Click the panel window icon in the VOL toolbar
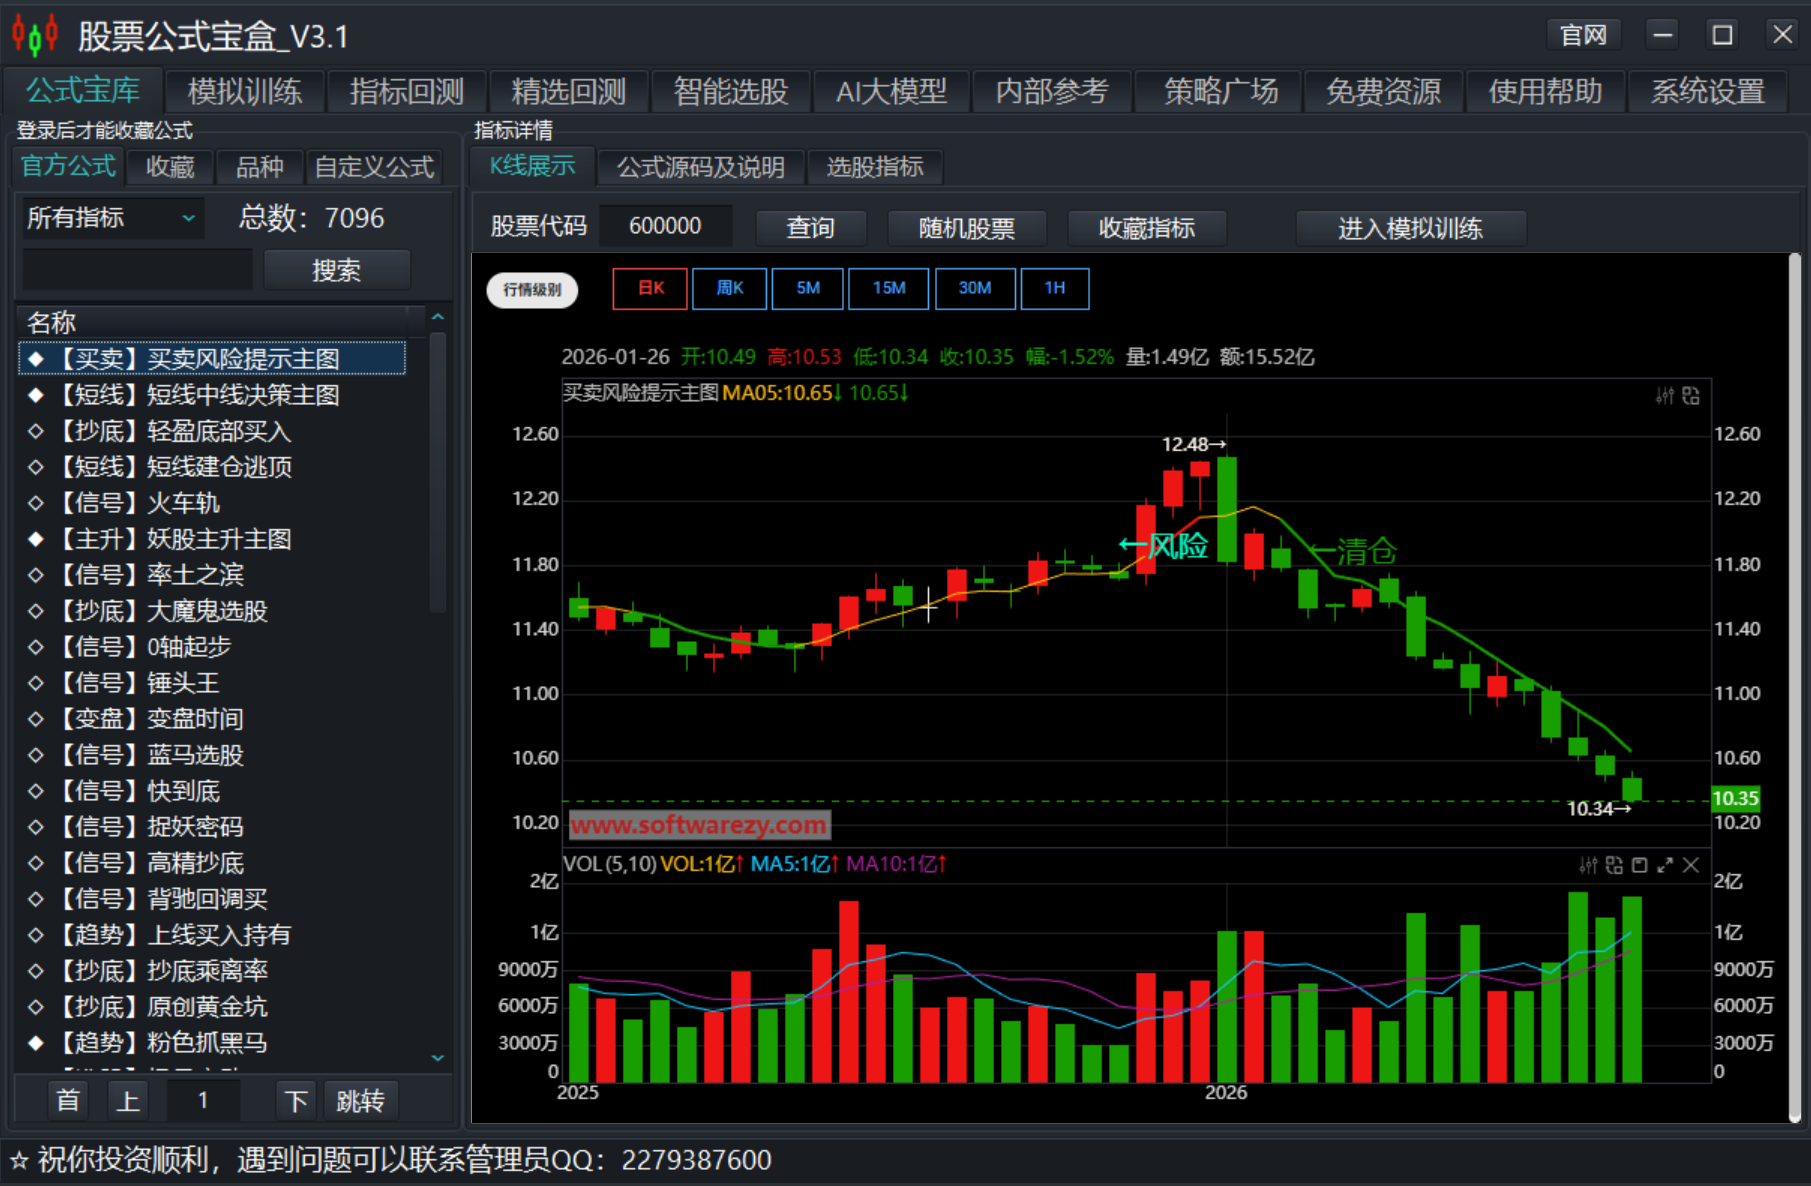1811x1186 pixels. pyautogui.click(x=1639, y=865)
